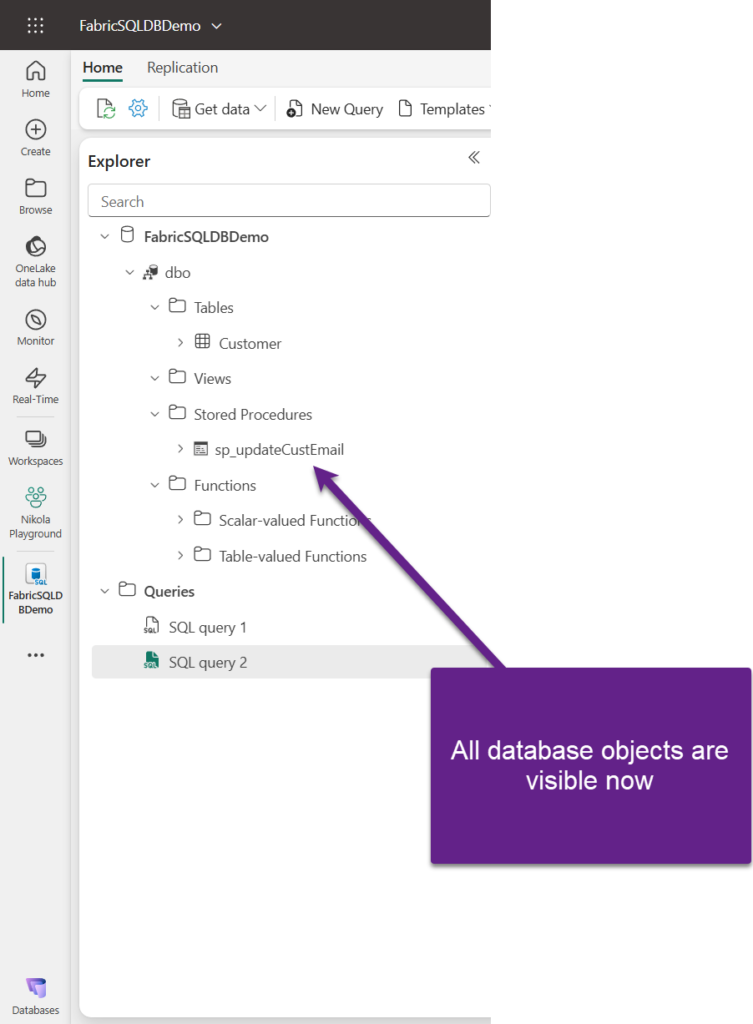Expand Table-valued Functions folder
This screenshot has width=753, height=1024.
pos(180,556)
